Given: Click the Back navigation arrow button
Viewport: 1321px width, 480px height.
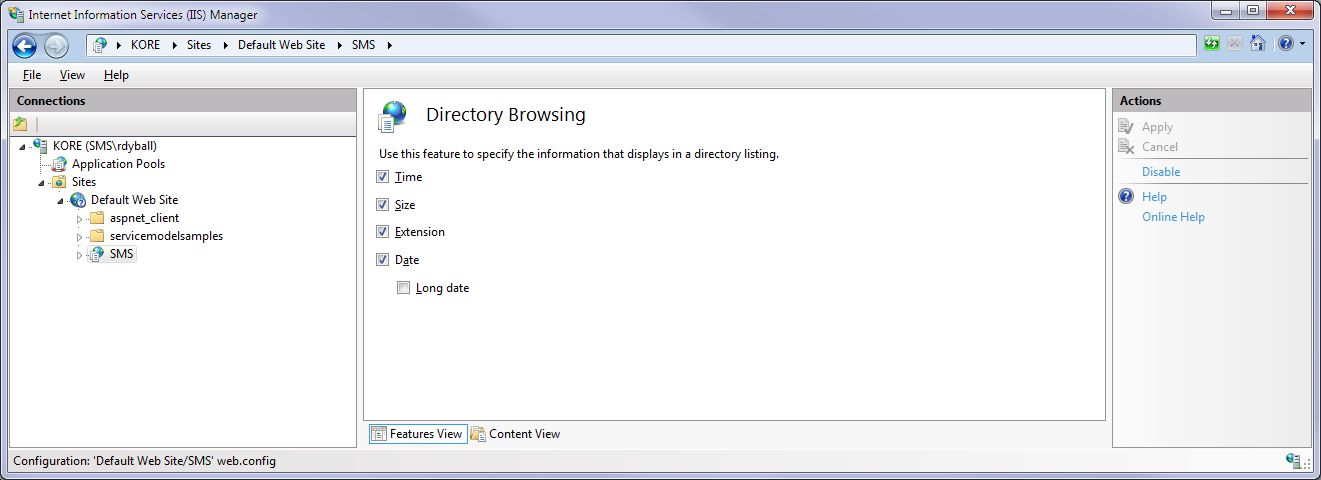Looking at the screenshot, I should coord(25,45).
